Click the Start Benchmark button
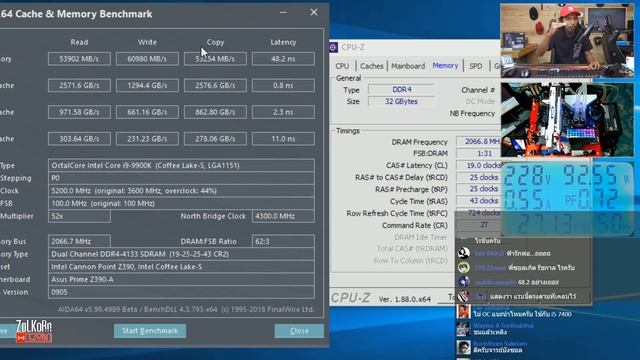 click(150, 331)
